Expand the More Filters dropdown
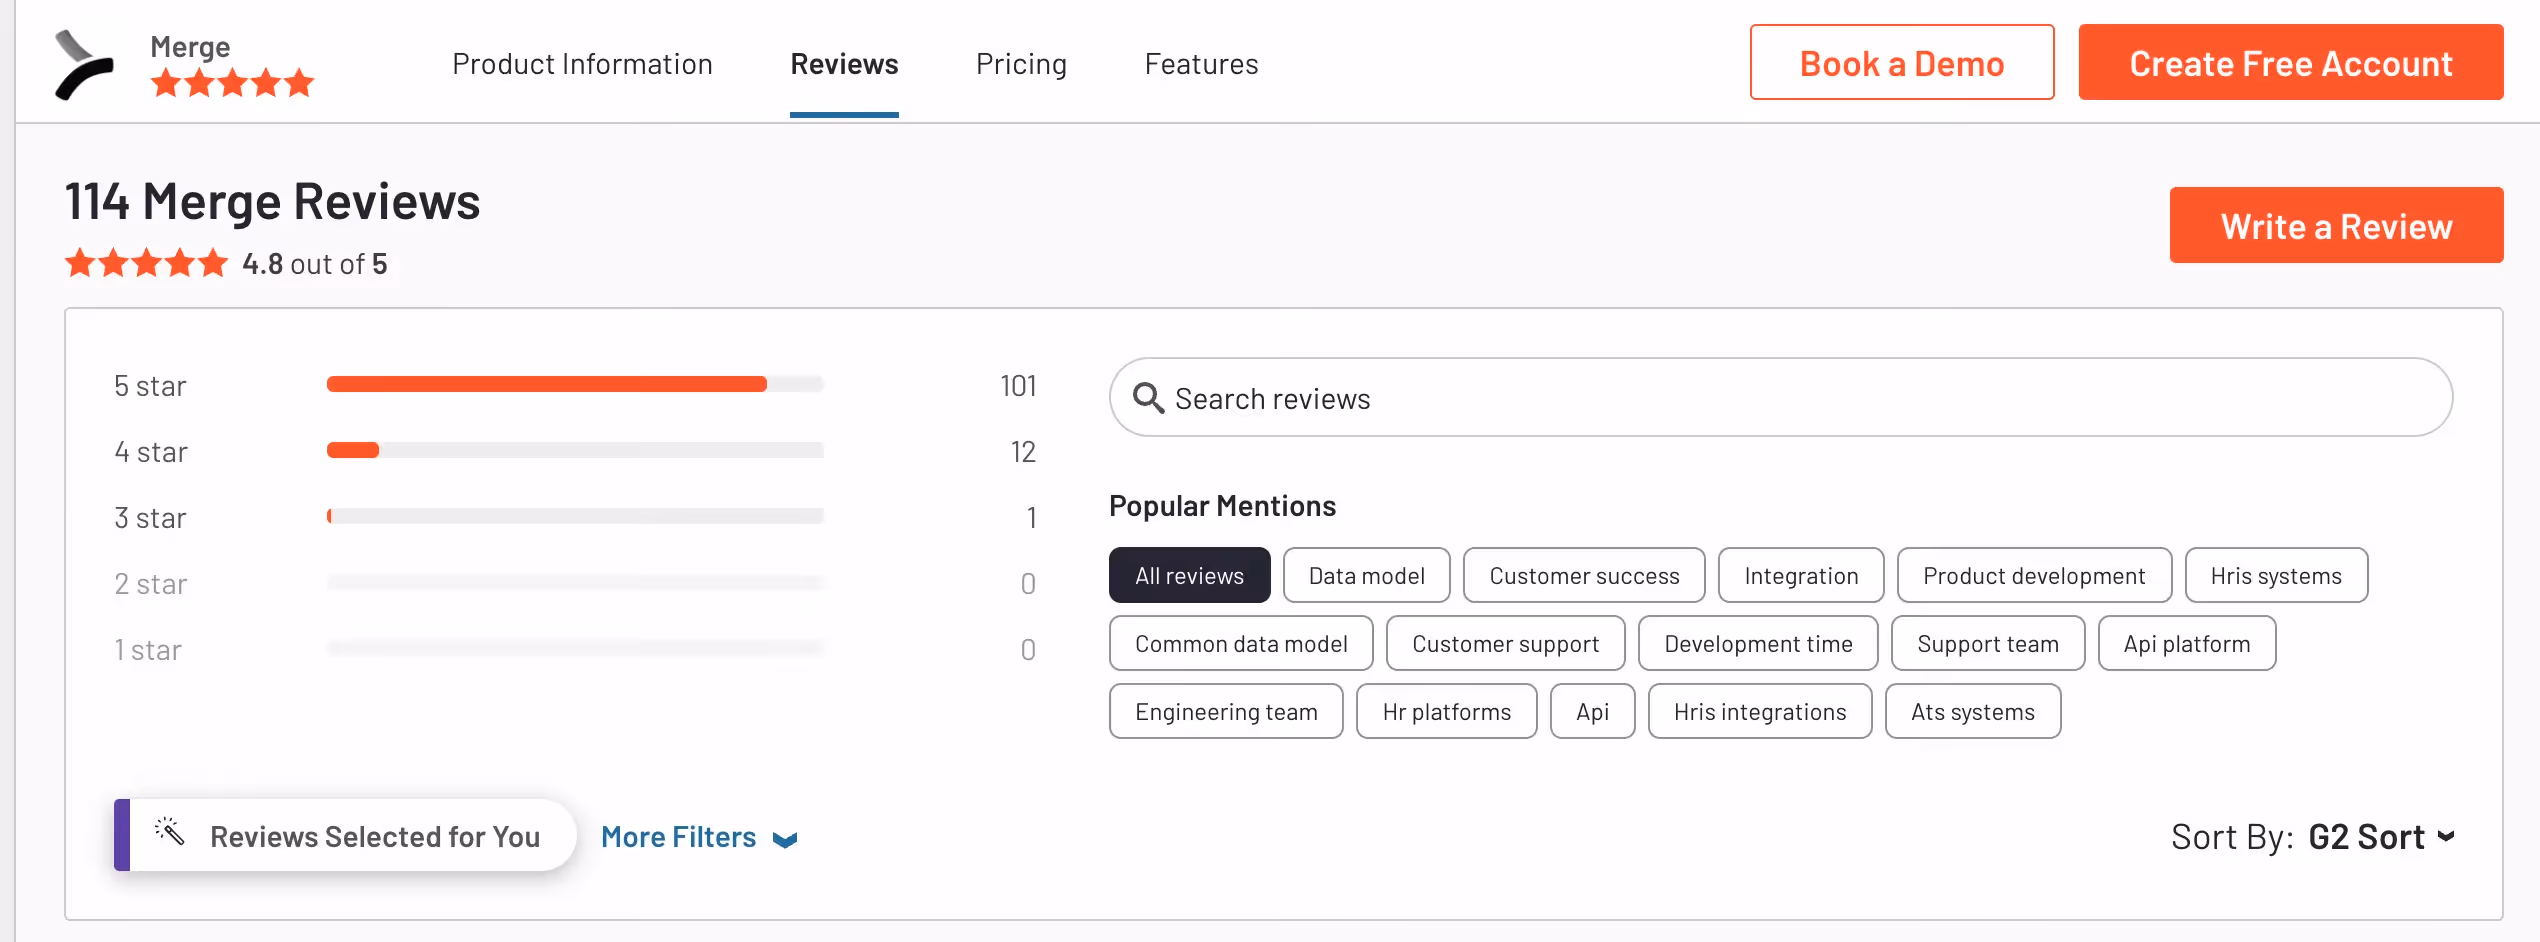The height and width of the screenshot is (942, 2540). pos(699,837)
